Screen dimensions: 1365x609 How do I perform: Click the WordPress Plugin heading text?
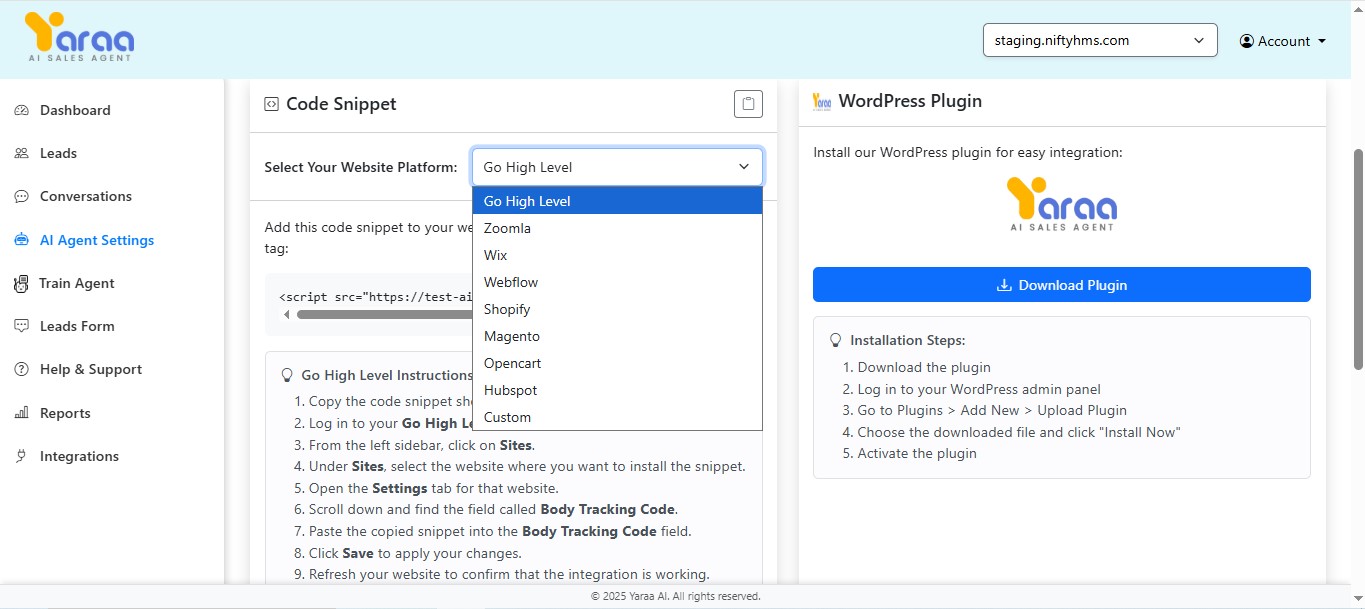(x=910, y=101)
